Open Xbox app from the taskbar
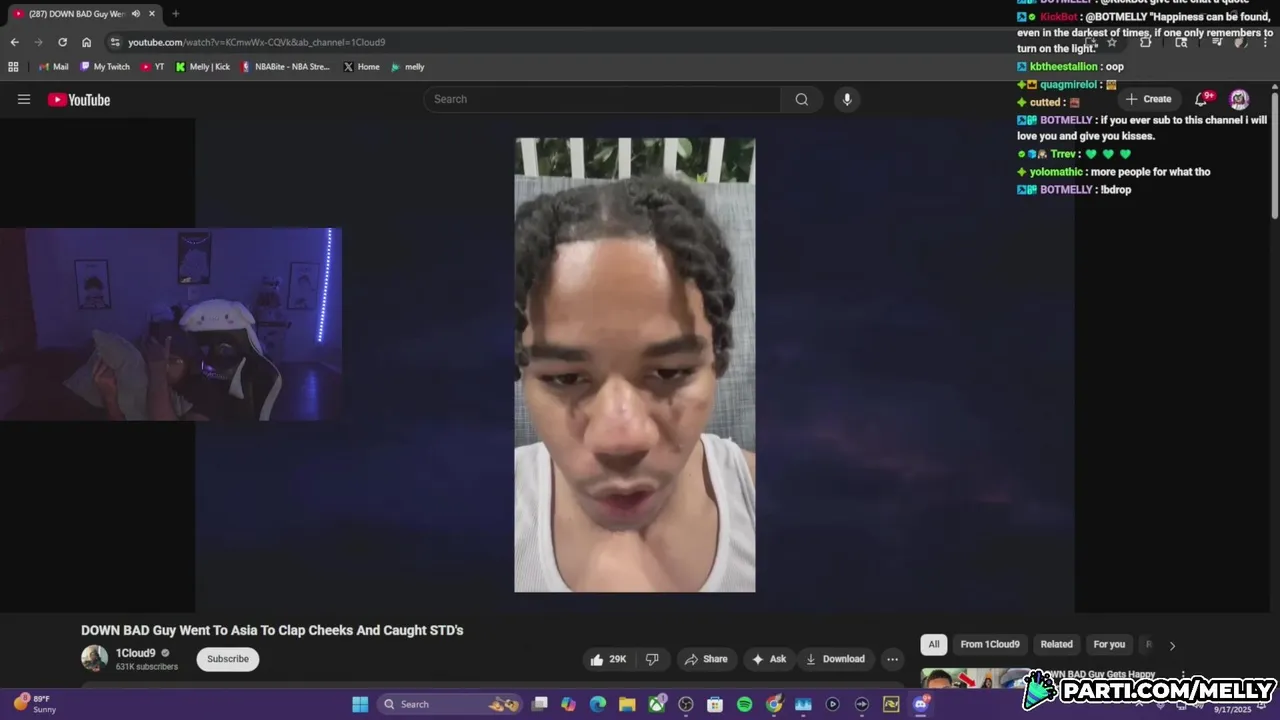1280x720 pixels. (657, 704)
